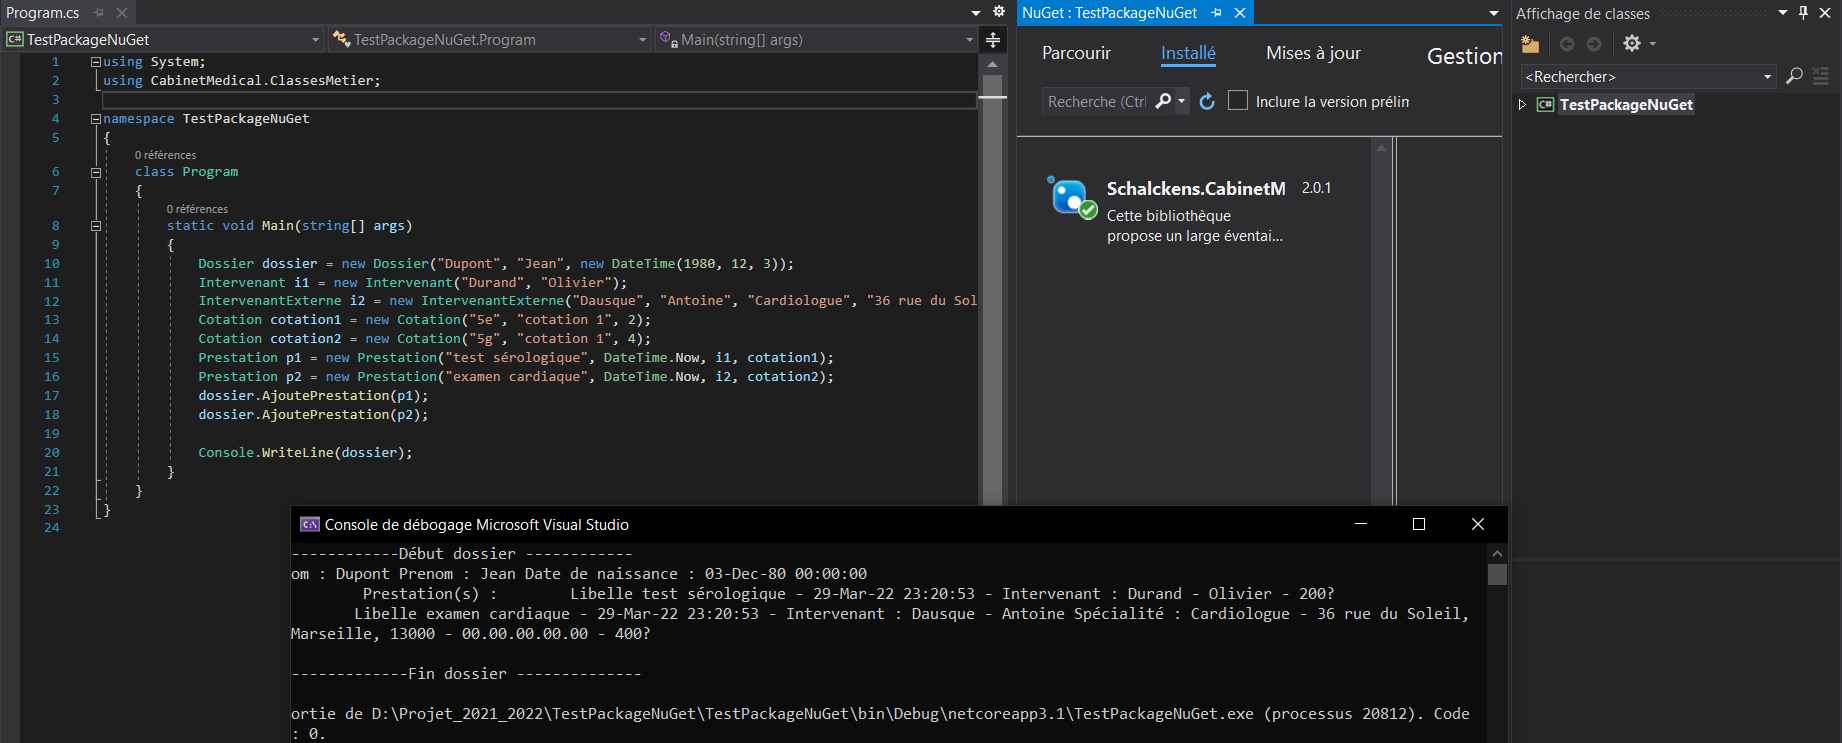Close the Visual Studio debug console
Screen dimensions: 1842x743
(1478, 524)
